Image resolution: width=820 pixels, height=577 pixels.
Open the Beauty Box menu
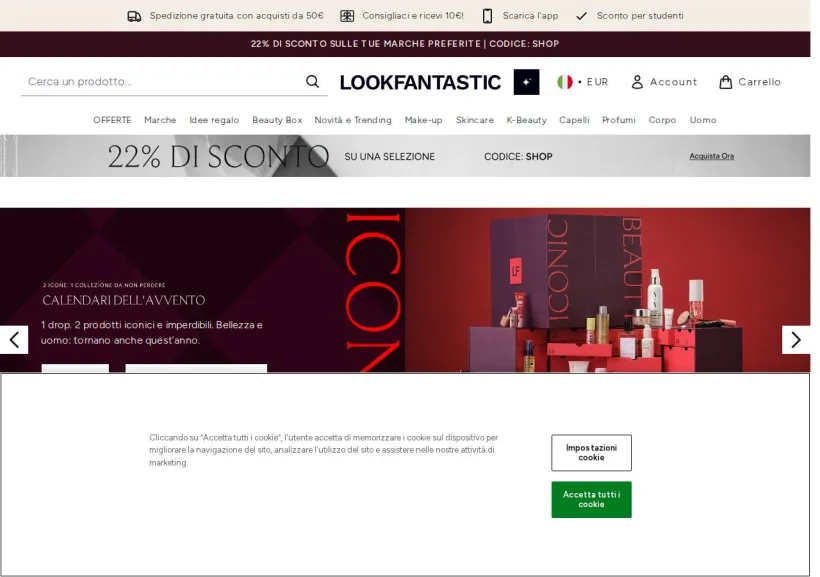277,120
